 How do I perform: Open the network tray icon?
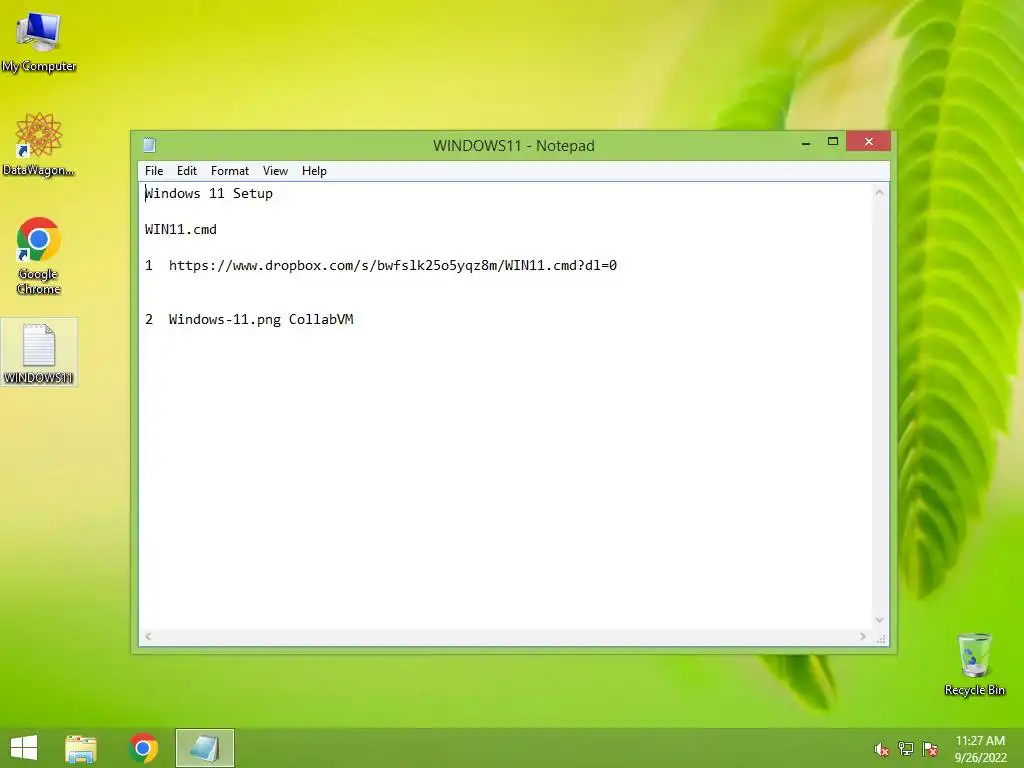pyautogui.click(x=906, y=749)
